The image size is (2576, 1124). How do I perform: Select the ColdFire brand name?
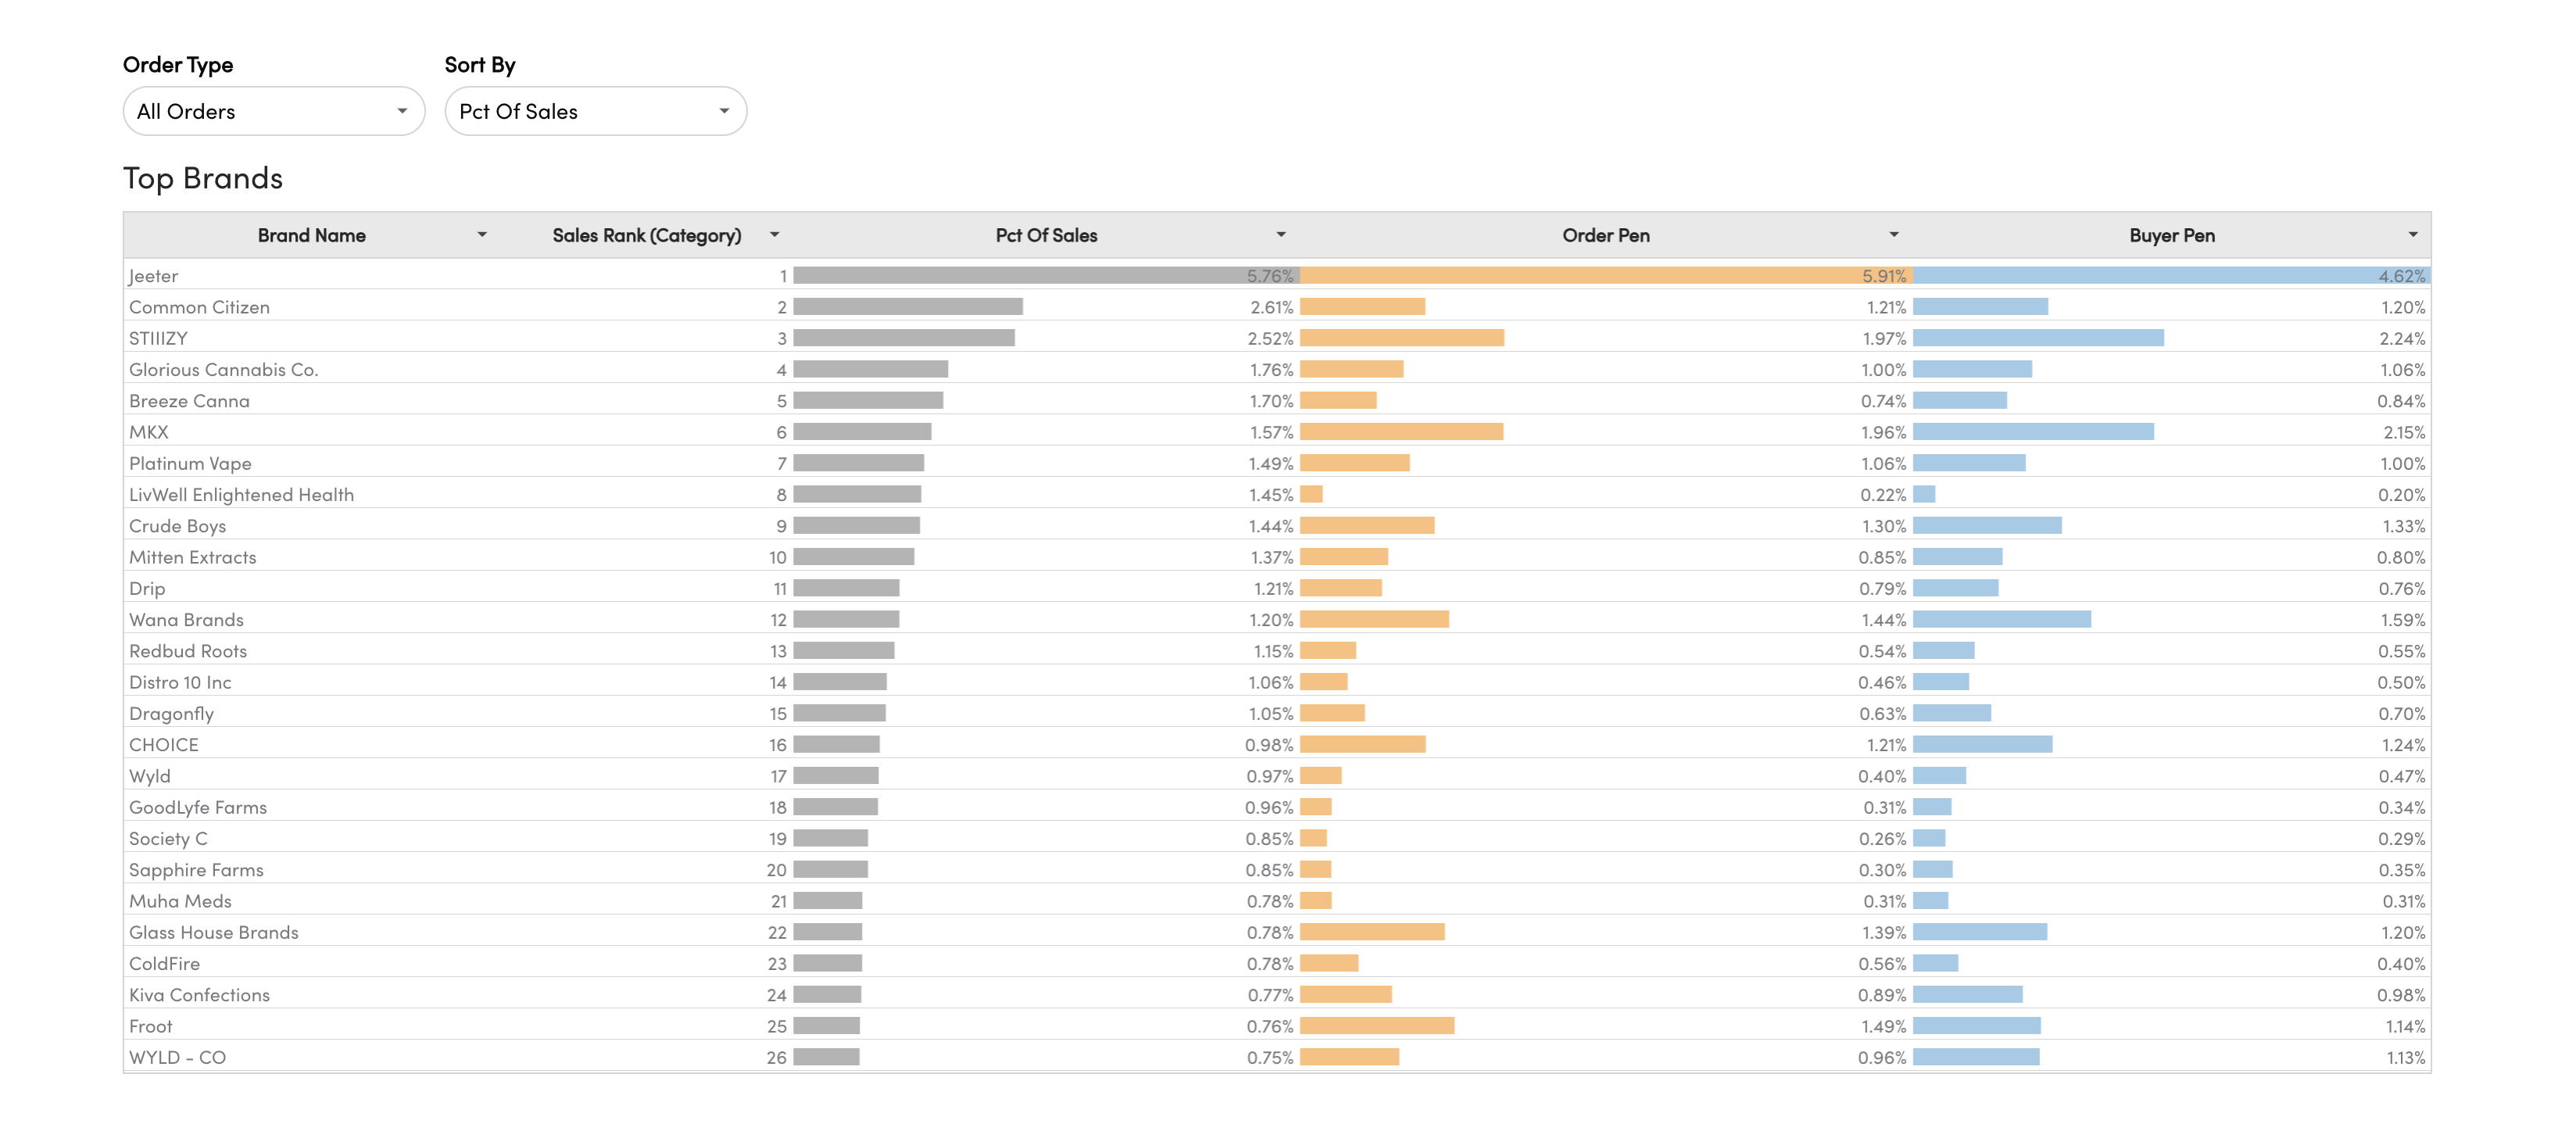(x=164, y=963)
